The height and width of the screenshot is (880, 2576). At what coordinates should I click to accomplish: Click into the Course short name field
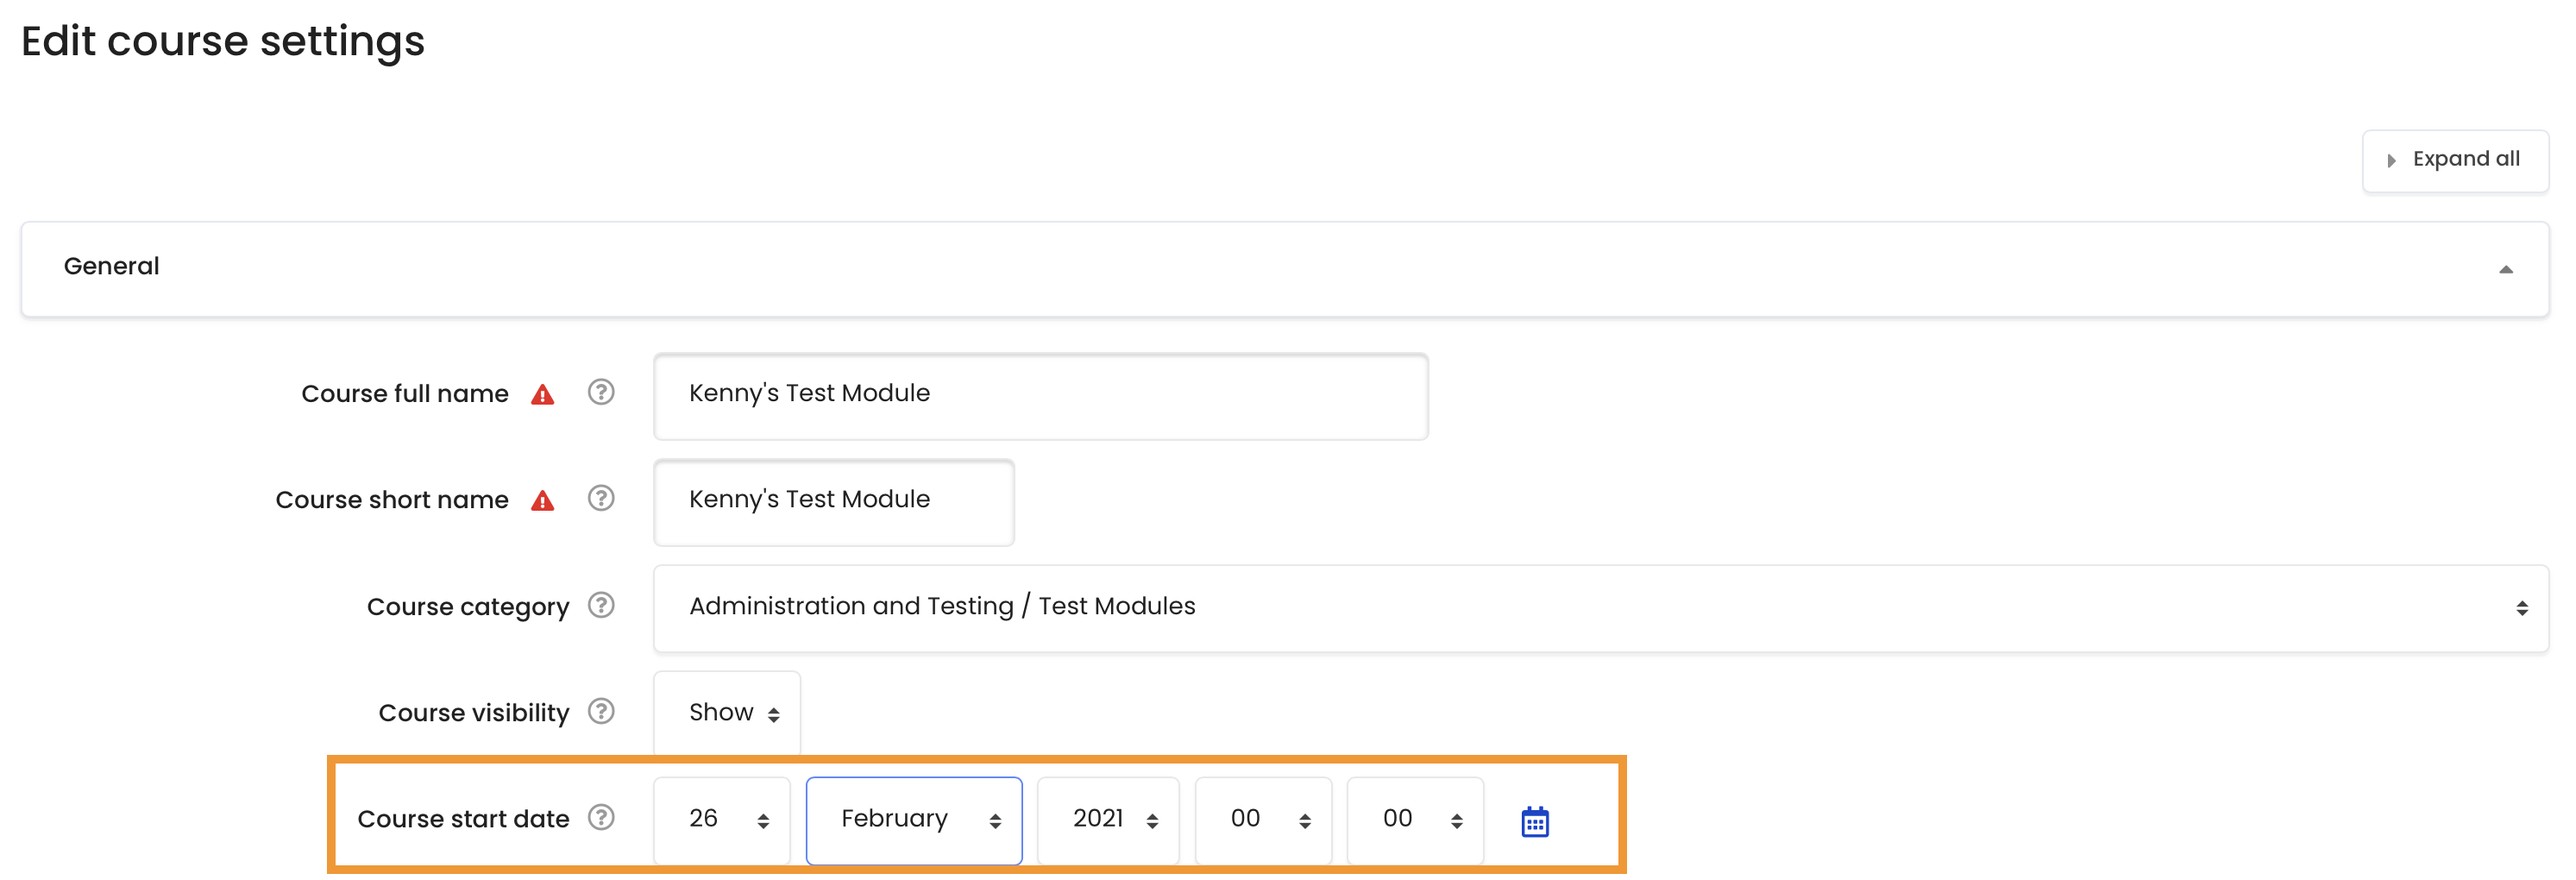[833, 501]
